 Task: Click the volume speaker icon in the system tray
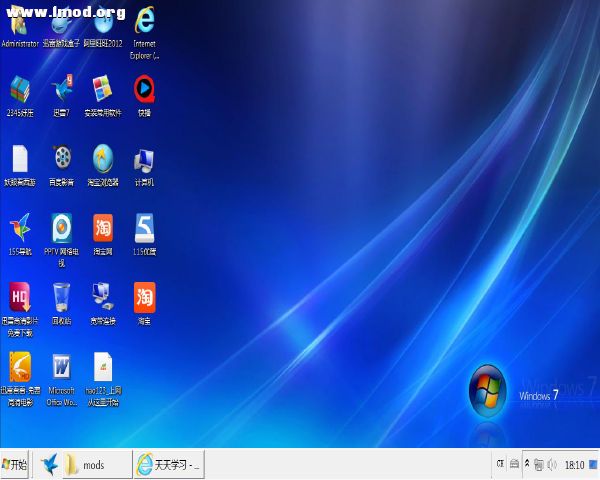coord(551,465)
